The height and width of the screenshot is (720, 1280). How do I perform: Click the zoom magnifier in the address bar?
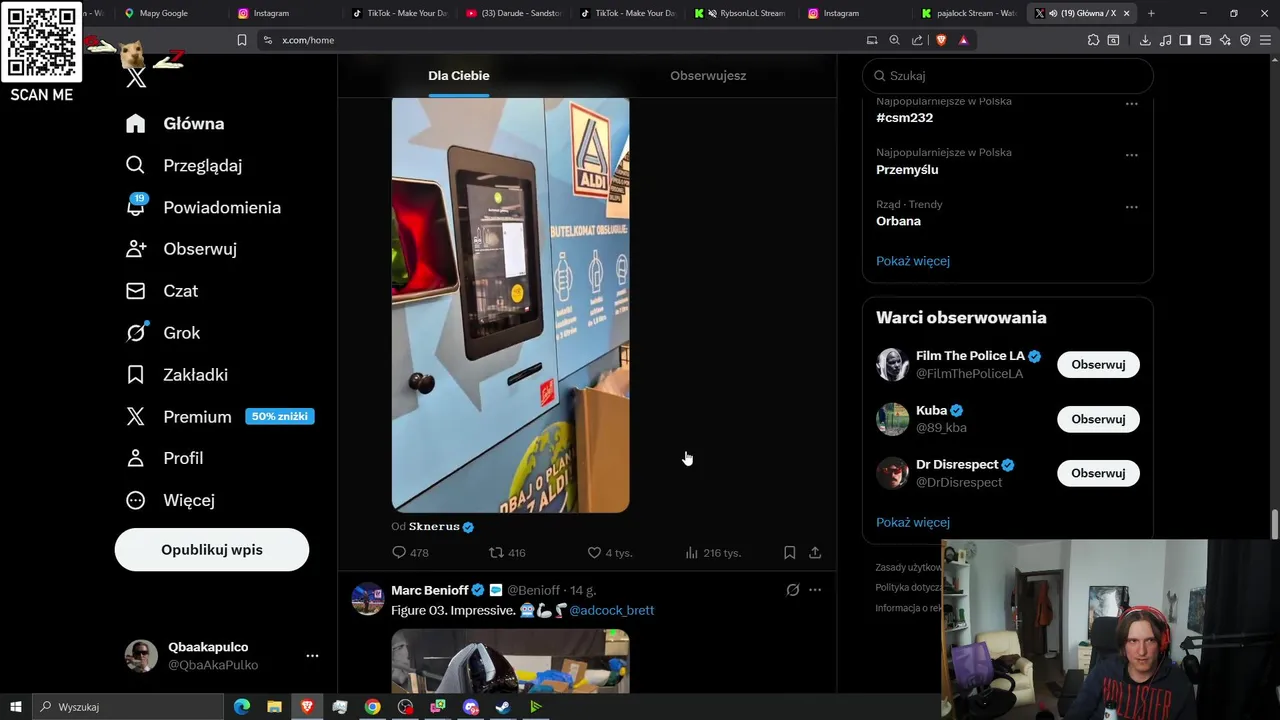coord(894,40)
